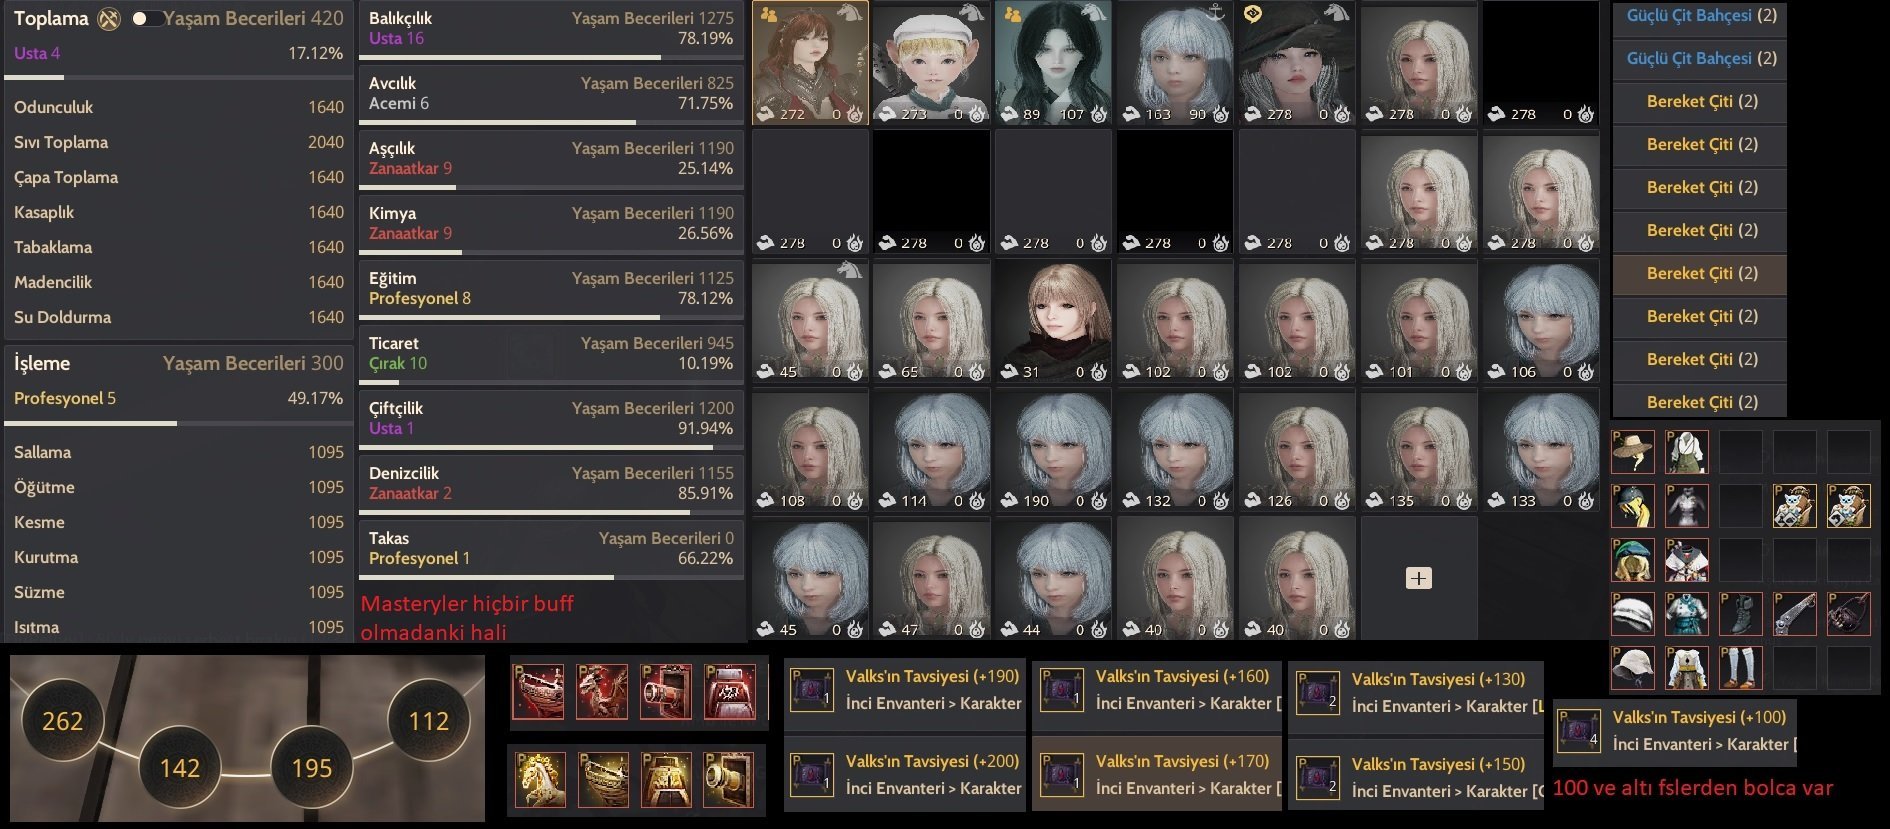Screen dimensions: 1890x829
Task: Select the red dragon item icon
Action: click(602, 692)
